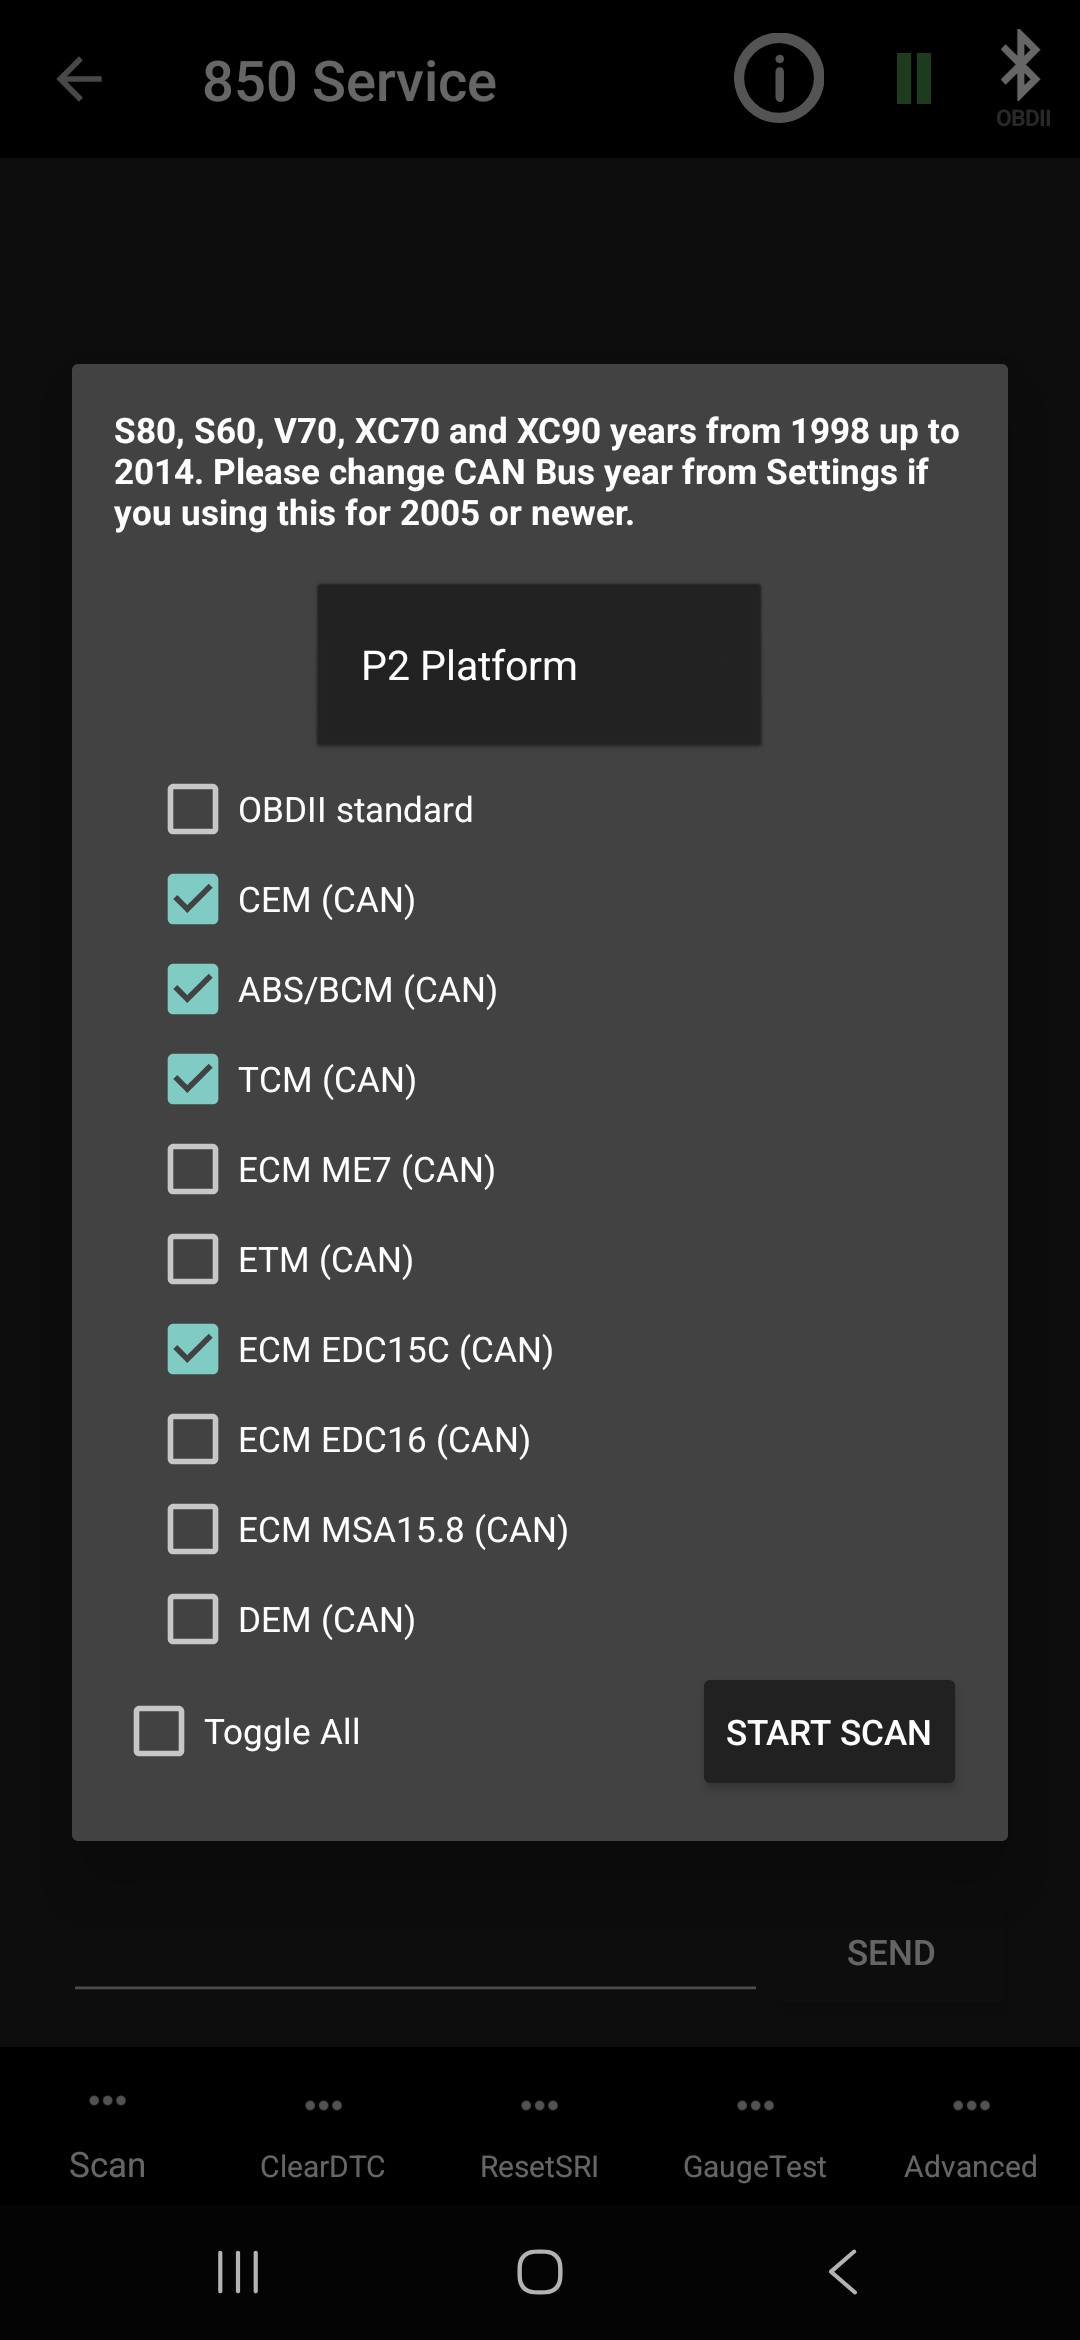Tap the SEND button
The width and height of the screenshot is (1080, 2340).
890,1952
